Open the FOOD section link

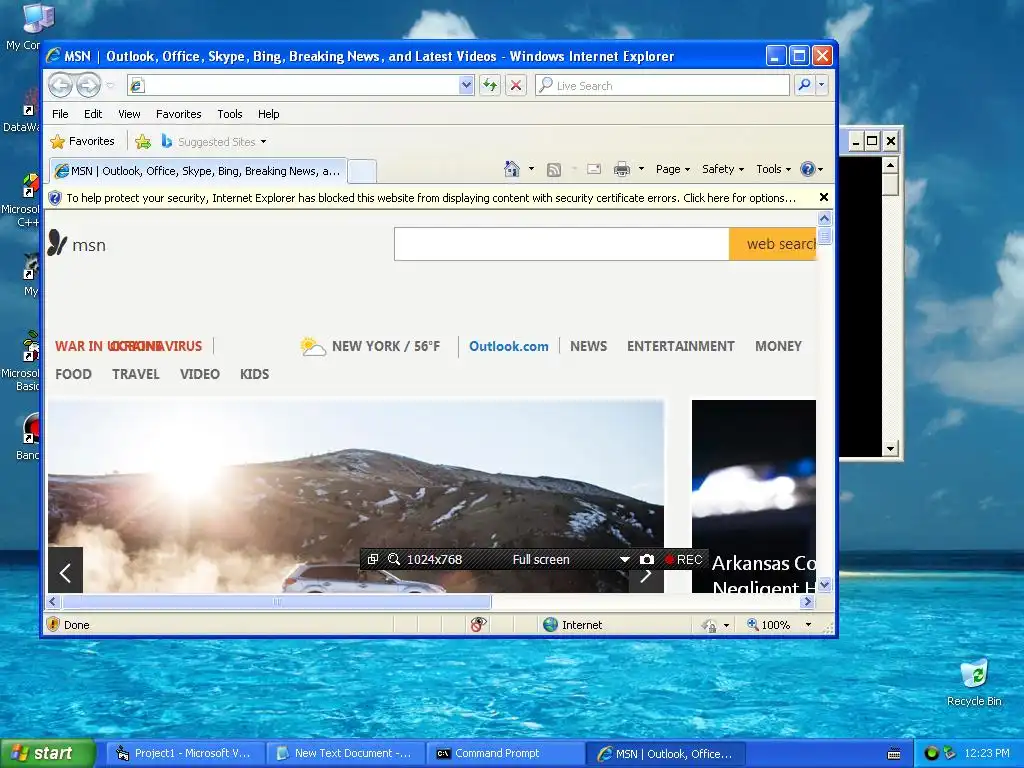coord(73,374)
